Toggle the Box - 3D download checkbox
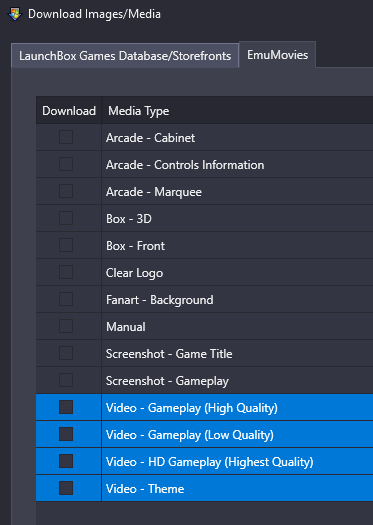This screenshot has height=525, width=373. tap(66, 218)
